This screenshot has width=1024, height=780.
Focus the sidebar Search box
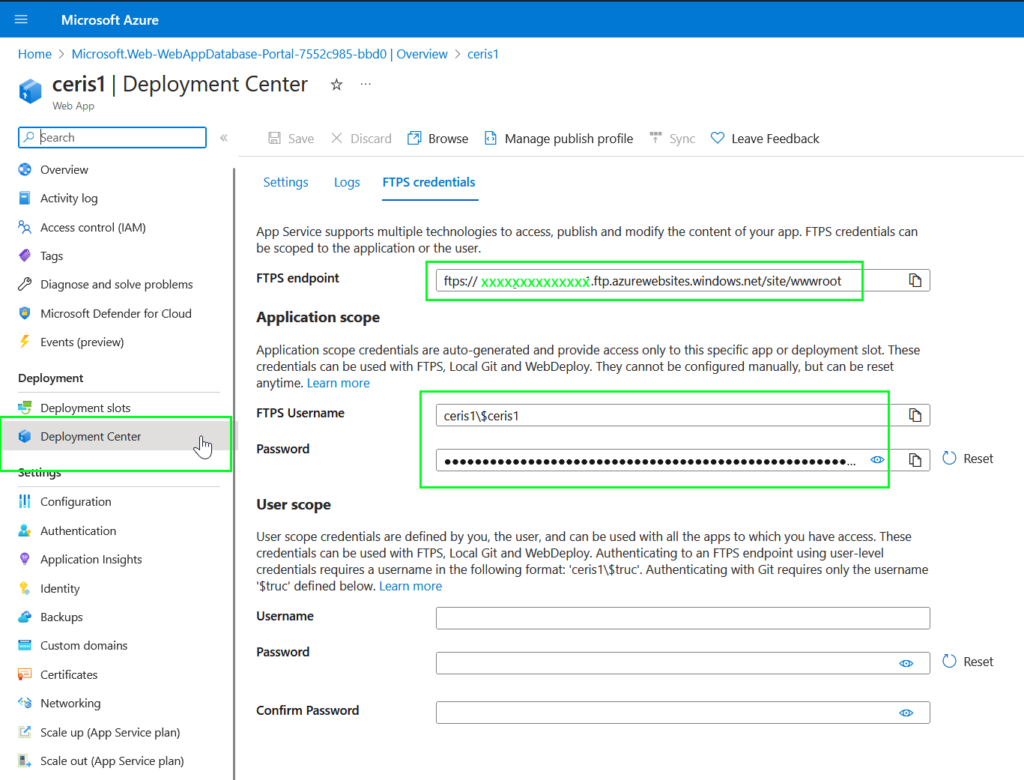[x=112, y=137]
